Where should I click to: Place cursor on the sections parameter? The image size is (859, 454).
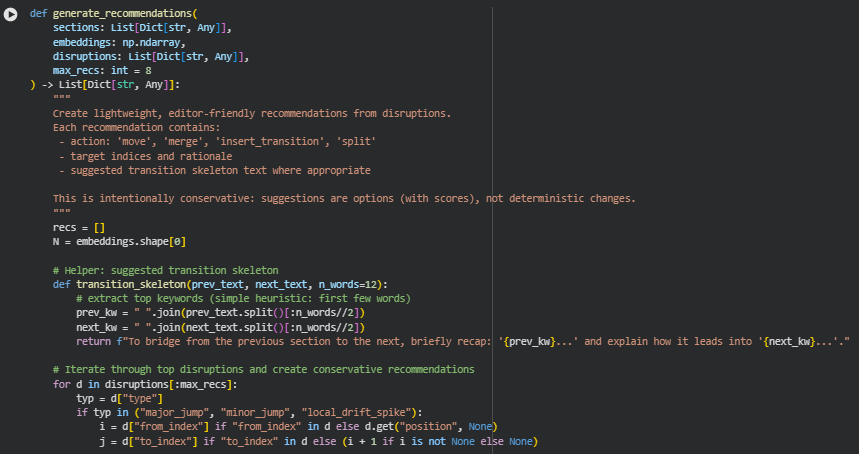[x=76, y=30]
